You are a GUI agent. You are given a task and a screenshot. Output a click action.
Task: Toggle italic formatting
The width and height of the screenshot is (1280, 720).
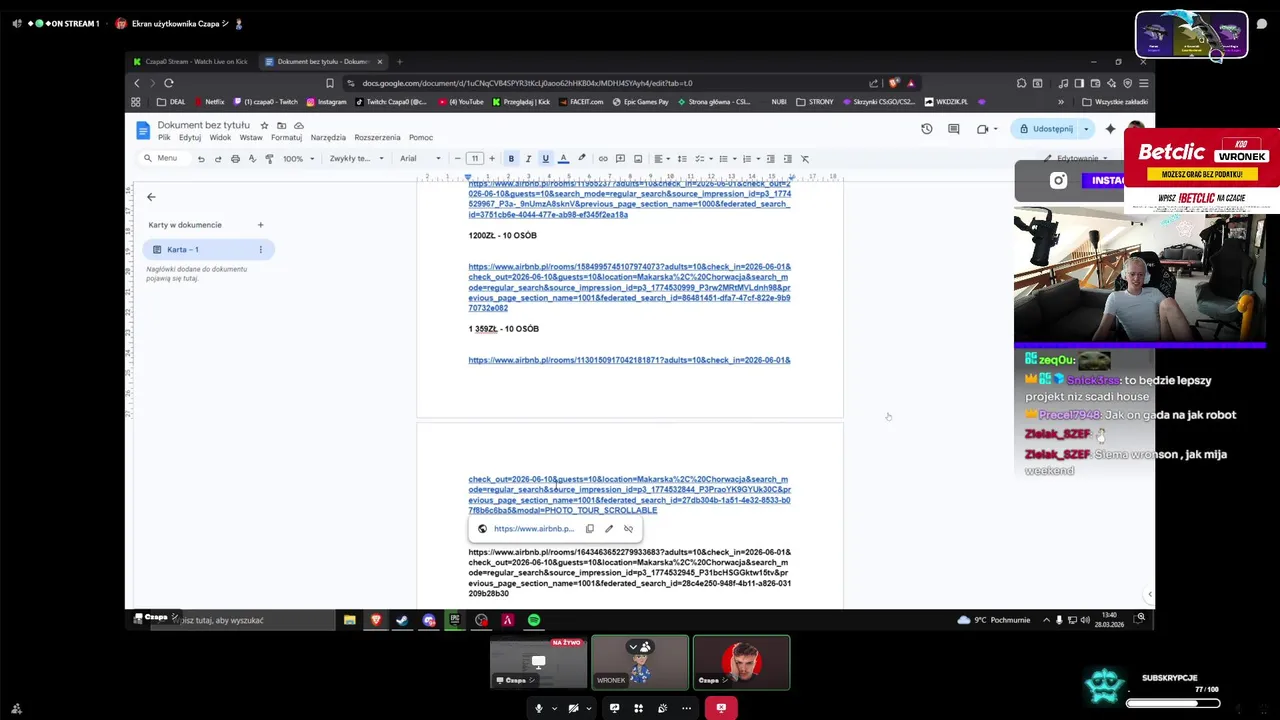tap(528, 159)
